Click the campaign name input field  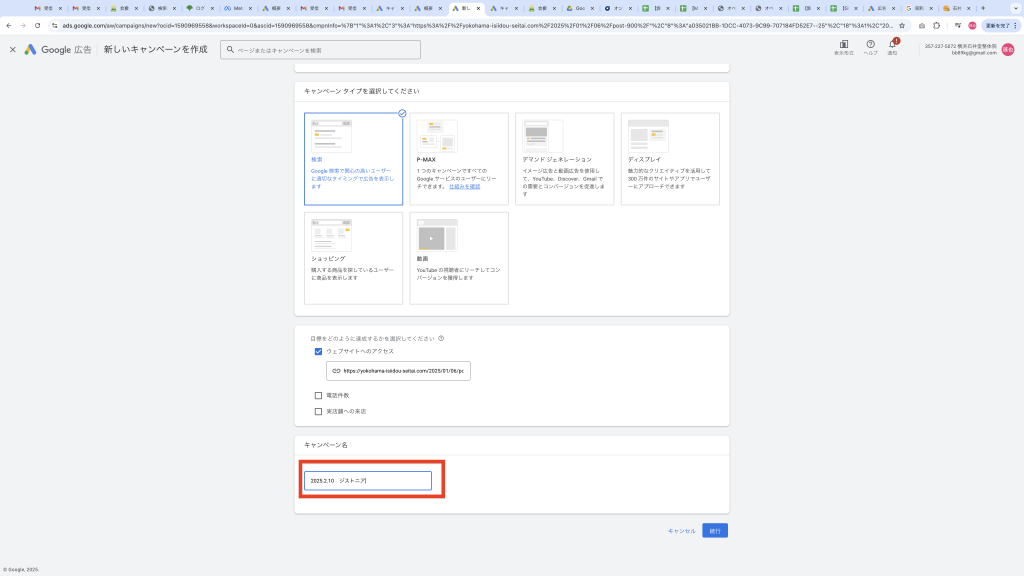pyautogui.click(x=368, y=481)
